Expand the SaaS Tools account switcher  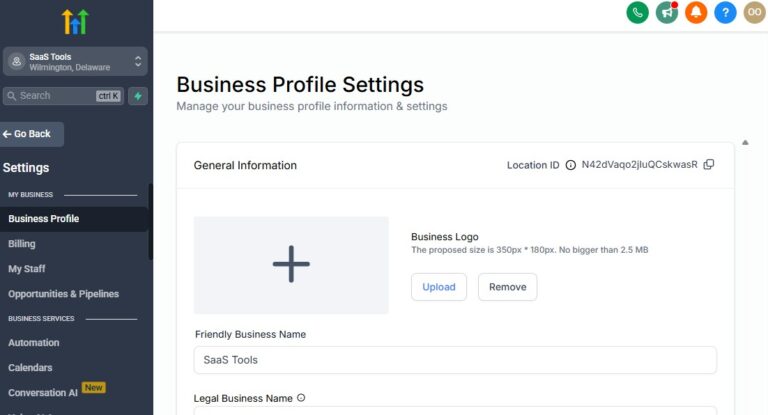[x=75, y=62]
